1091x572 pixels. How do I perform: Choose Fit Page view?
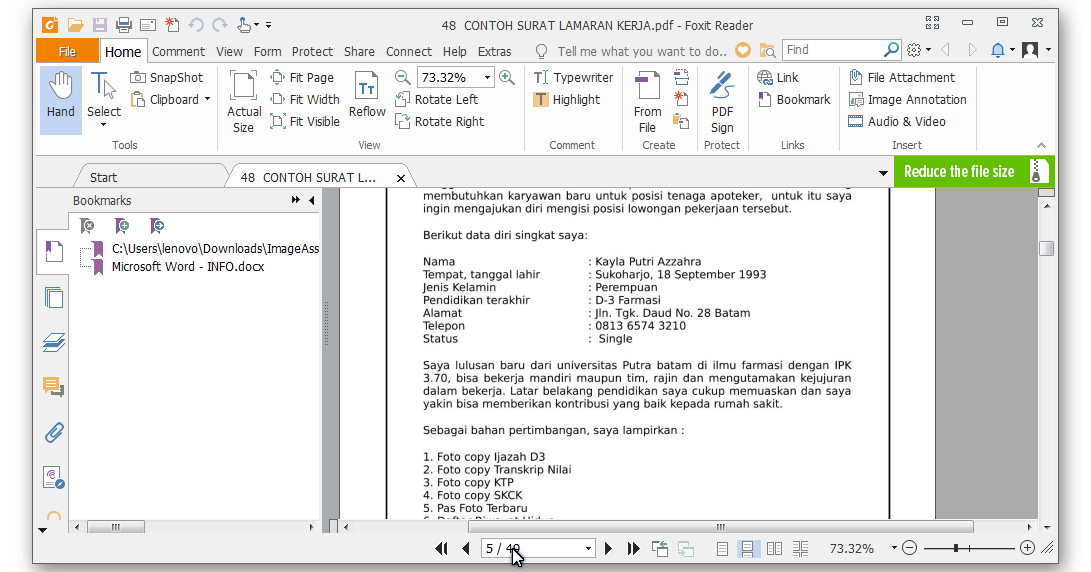pos(302,77)
